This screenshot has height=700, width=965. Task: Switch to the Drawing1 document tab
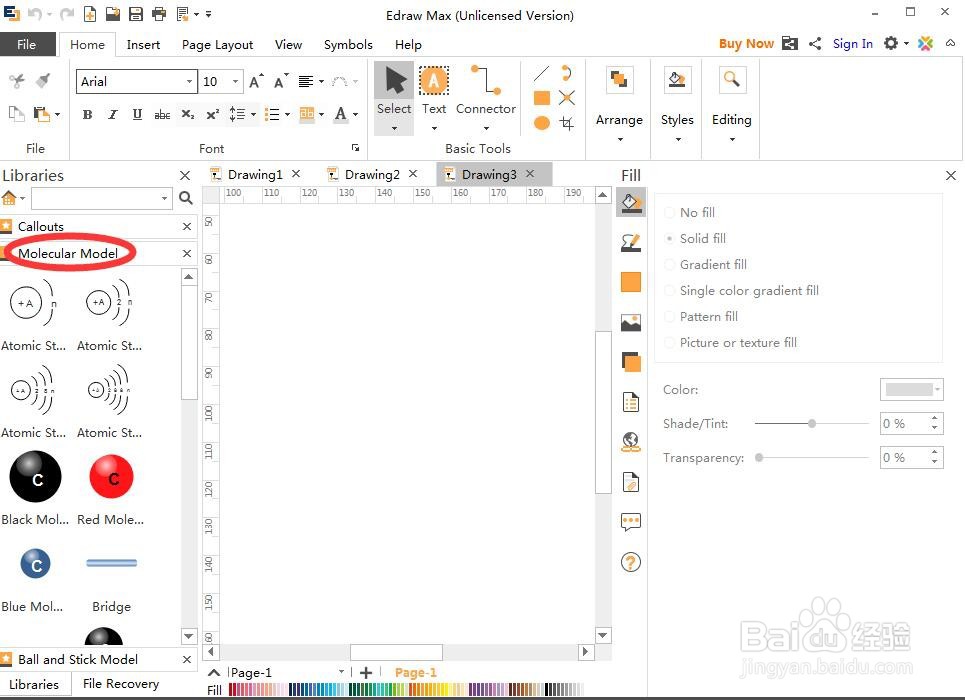255,174
